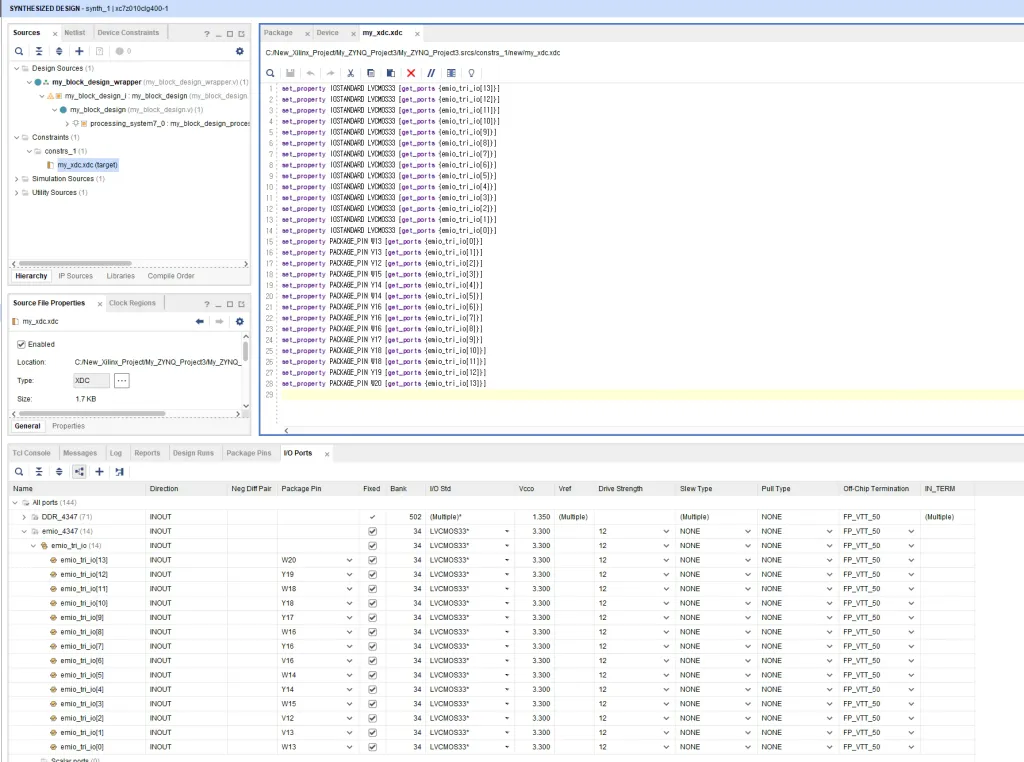This screenshot has width=1024, height=762.
Task: Toggle line comments icon in editor toolbar
Action: pyautogui.click(x=431, y=73)
